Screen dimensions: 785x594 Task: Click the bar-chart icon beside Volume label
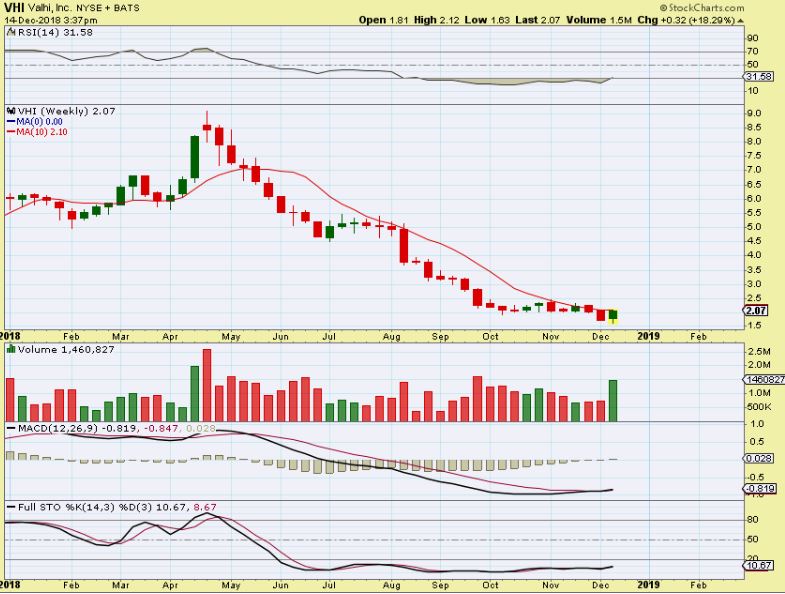[11, 349]
